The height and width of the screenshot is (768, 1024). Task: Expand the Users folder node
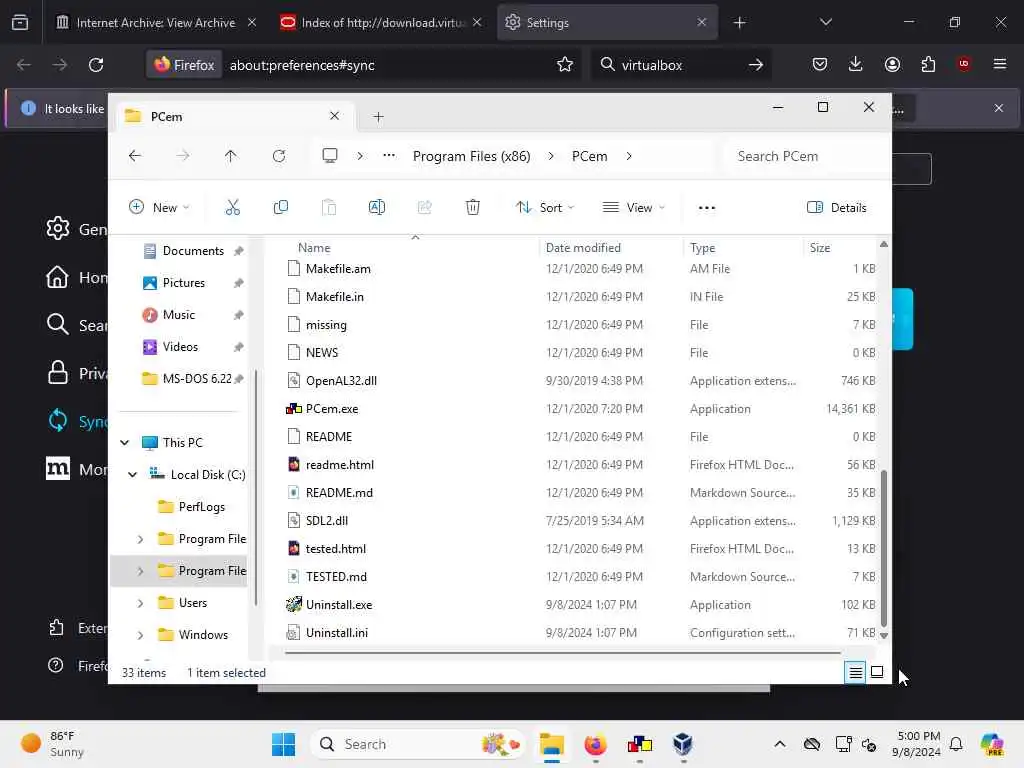pyautogui.click(x=140, y=603)
